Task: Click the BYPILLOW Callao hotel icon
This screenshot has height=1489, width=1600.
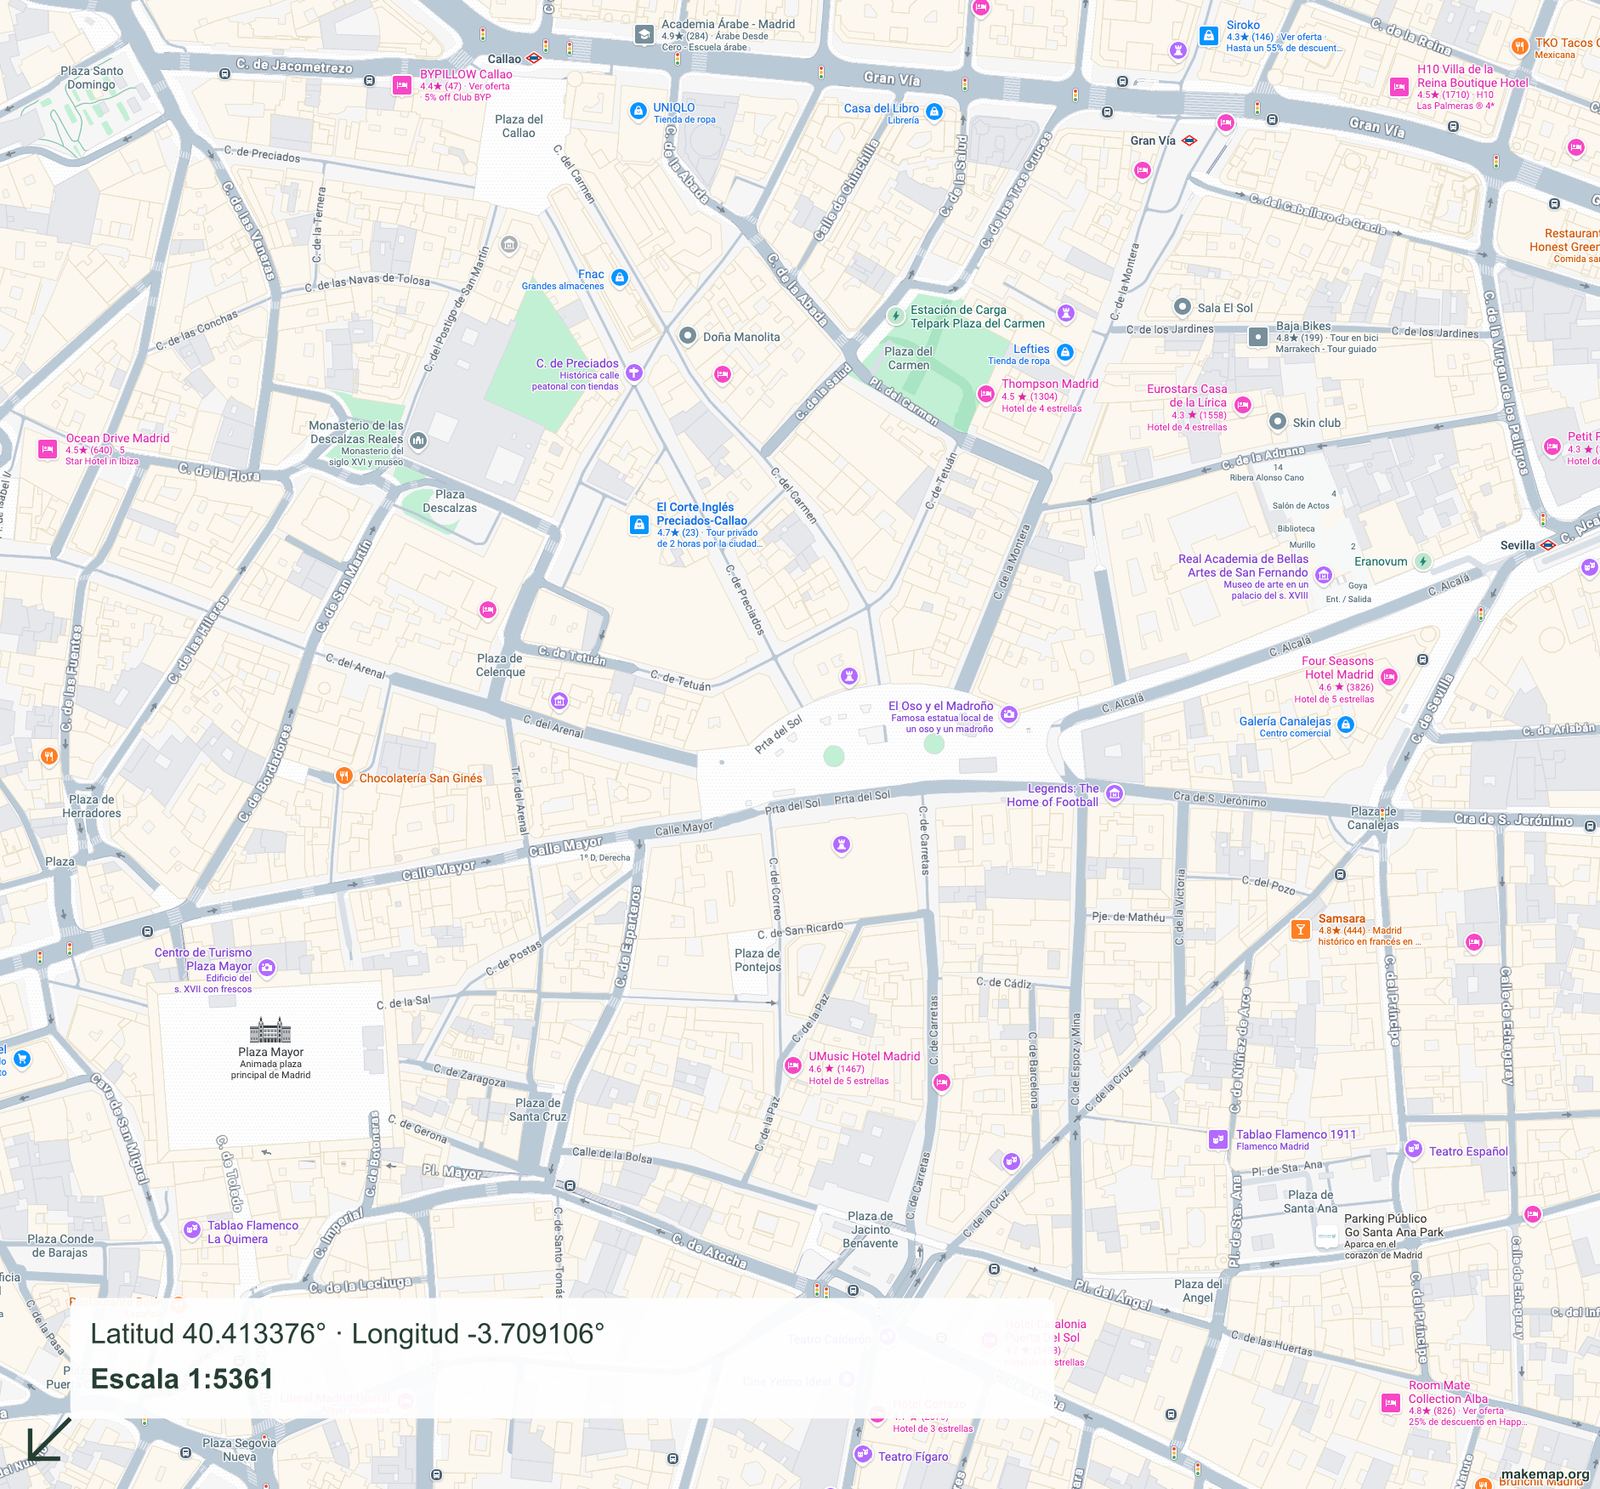Action: coord(402,85)
